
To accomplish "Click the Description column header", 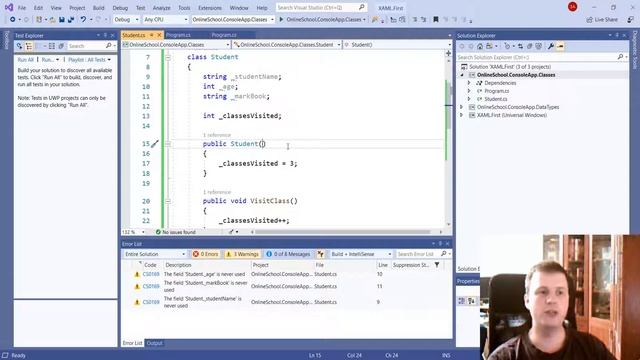I will click(178, 265).
